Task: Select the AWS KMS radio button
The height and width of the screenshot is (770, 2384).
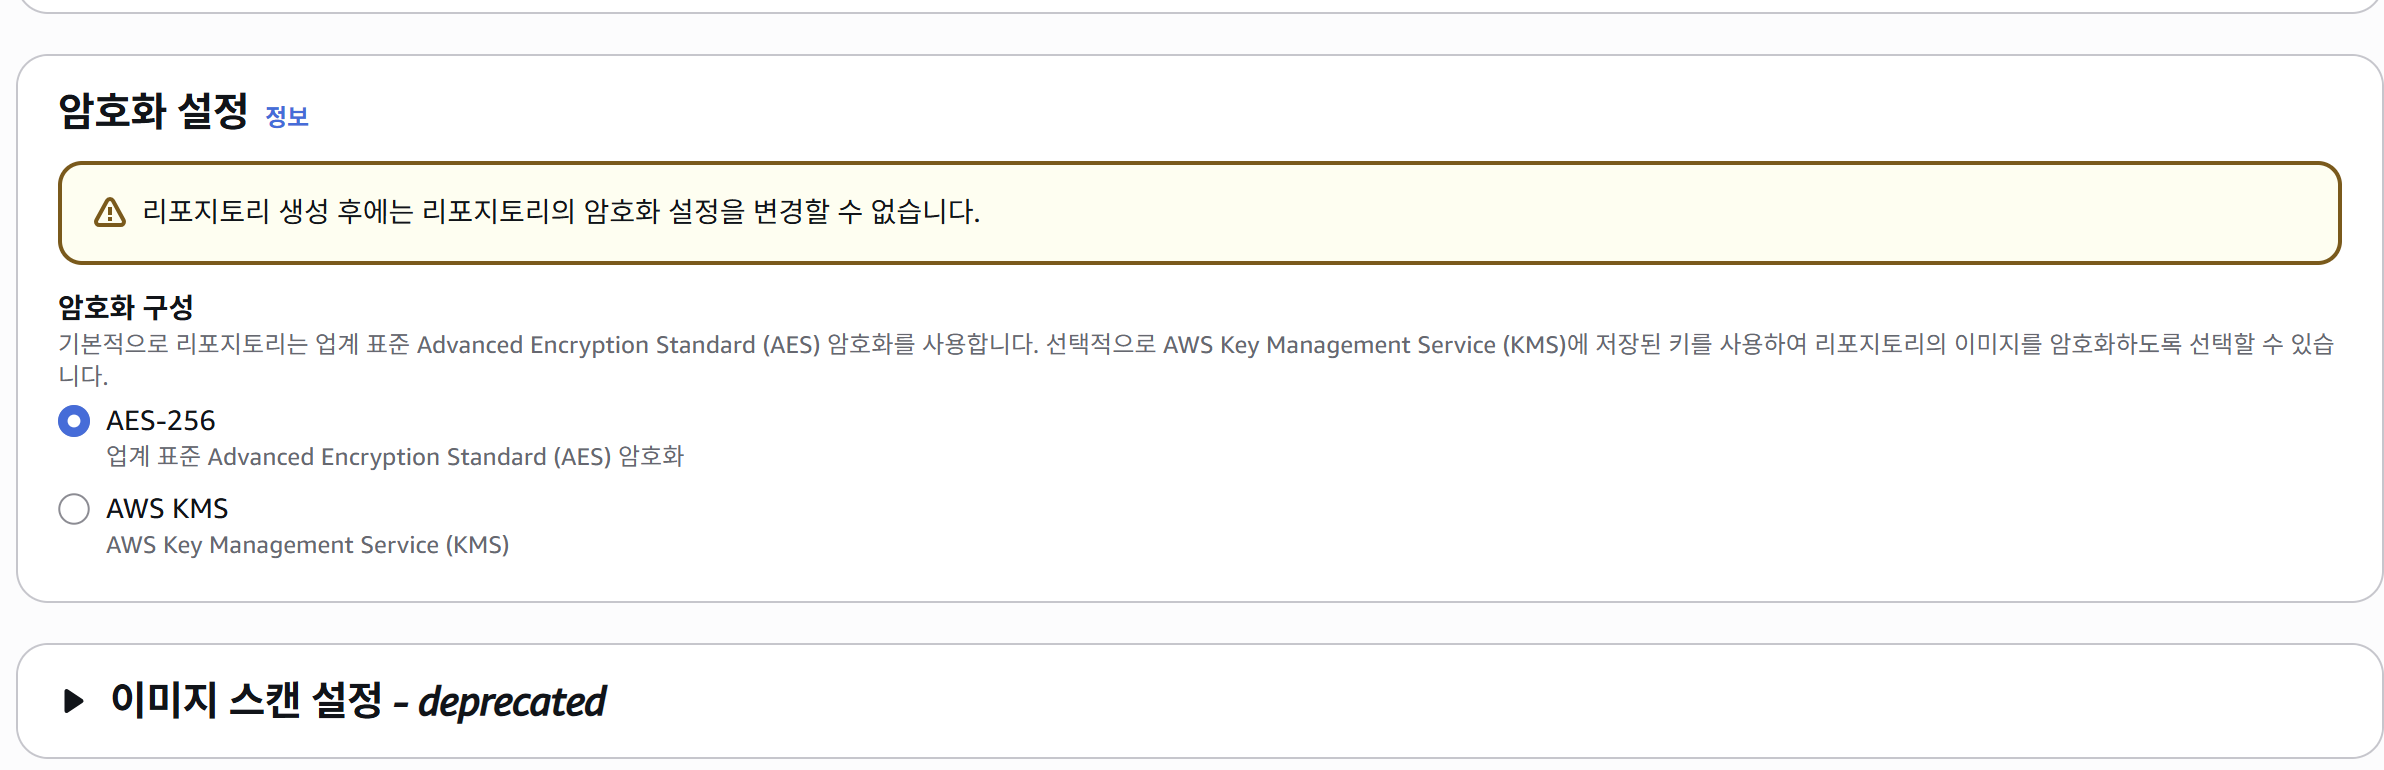Action: click(x=74, y=509)
